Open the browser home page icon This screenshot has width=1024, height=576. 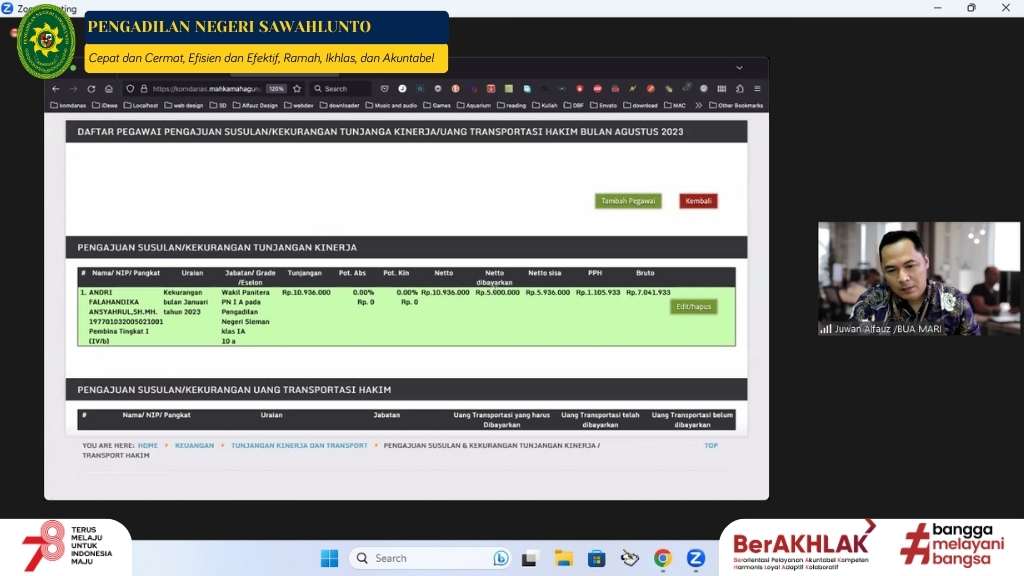click(109, 89)
